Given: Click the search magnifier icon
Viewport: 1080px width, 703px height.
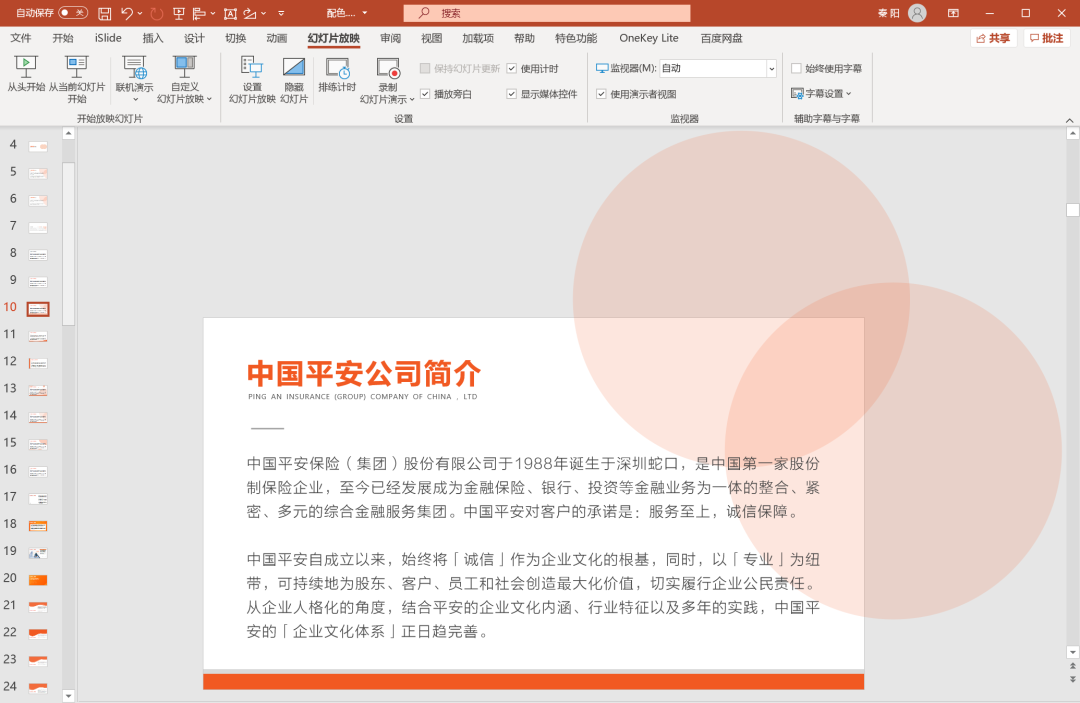Looking at the screenshot, I should point(424,13).
